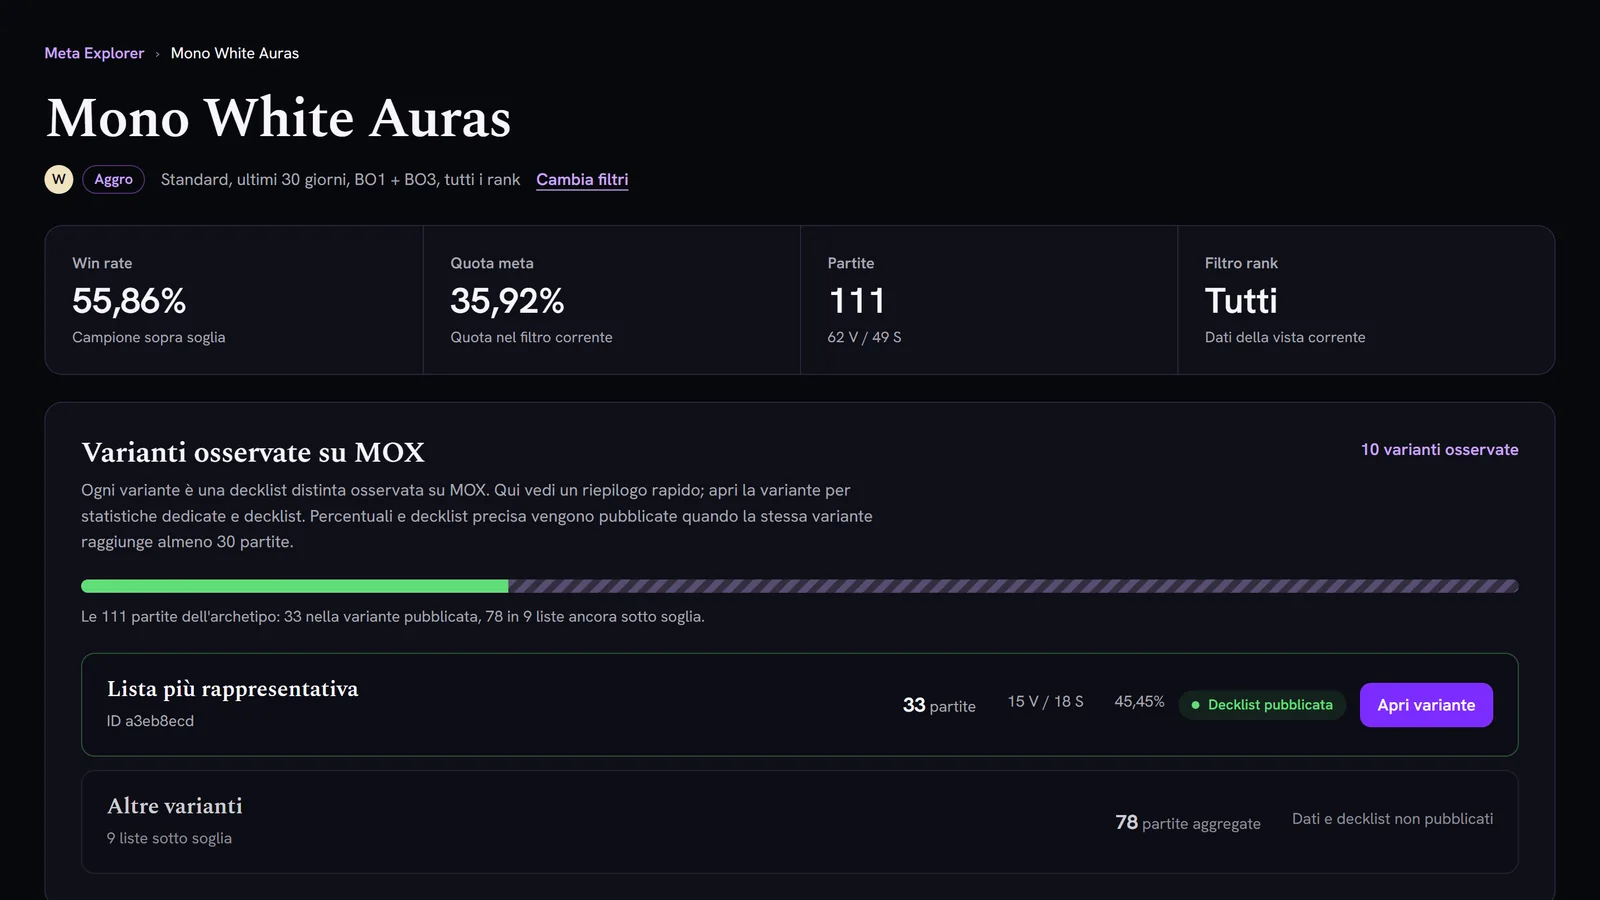Select the Win rate value 55,86%

coord(129,301)
